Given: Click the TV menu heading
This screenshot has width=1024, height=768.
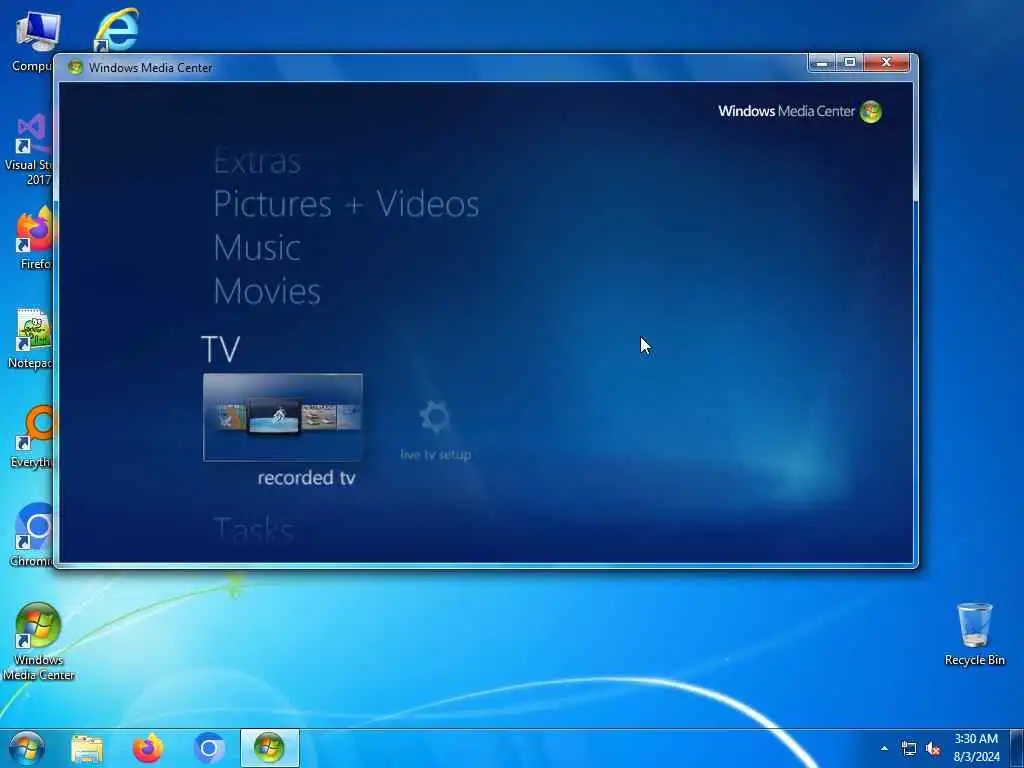Looking at the screenshot, I should 221,349.
